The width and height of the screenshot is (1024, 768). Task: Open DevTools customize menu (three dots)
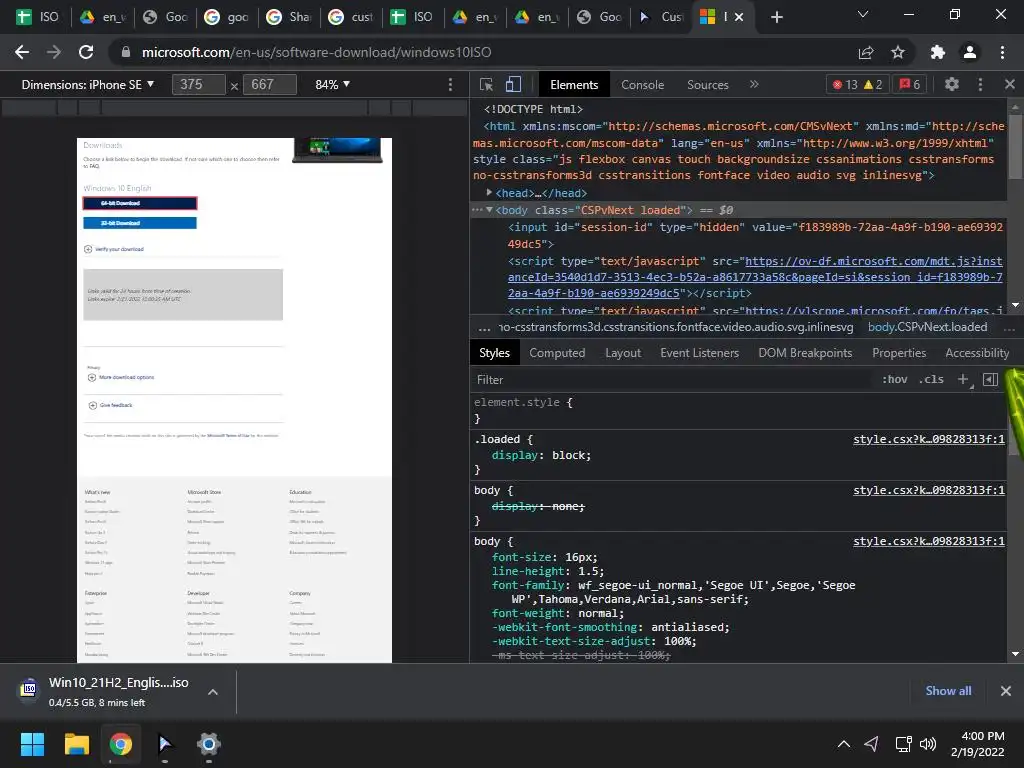pyautogui.click(x=980, y=84)
